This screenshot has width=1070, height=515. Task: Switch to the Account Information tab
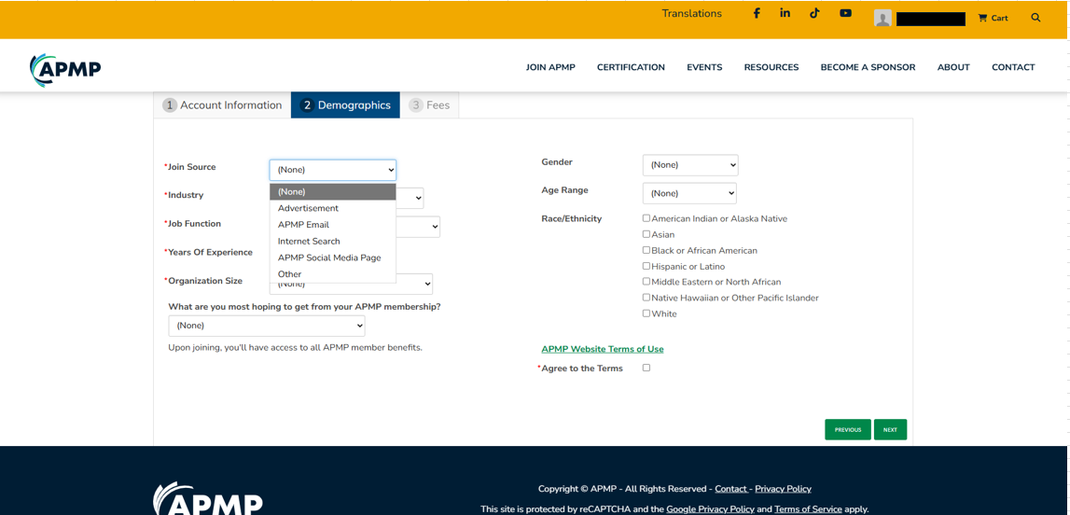tap(223, 105)
